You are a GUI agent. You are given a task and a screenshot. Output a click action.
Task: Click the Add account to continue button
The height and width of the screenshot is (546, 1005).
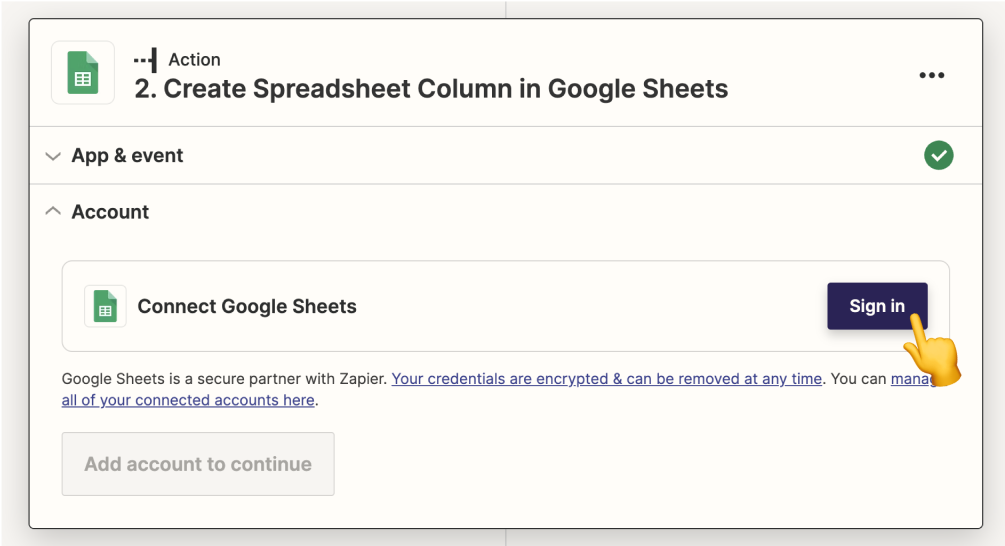pos(198,464)
